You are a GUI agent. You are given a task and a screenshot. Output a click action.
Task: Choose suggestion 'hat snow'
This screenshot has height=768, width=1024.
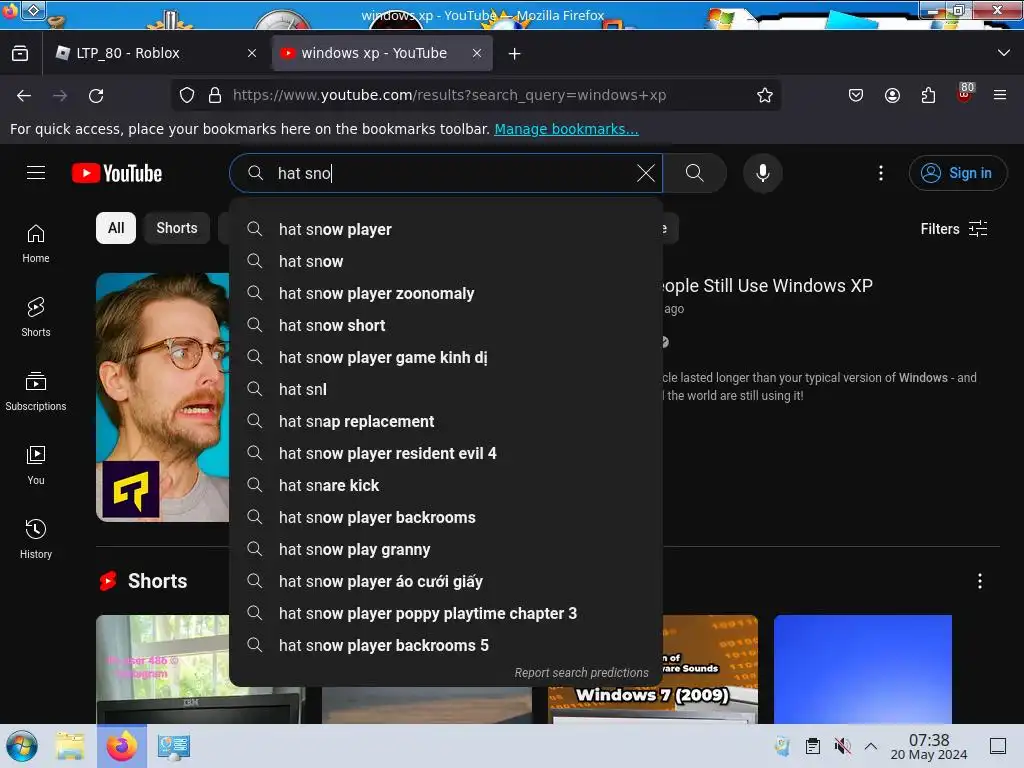coord(446,261)
